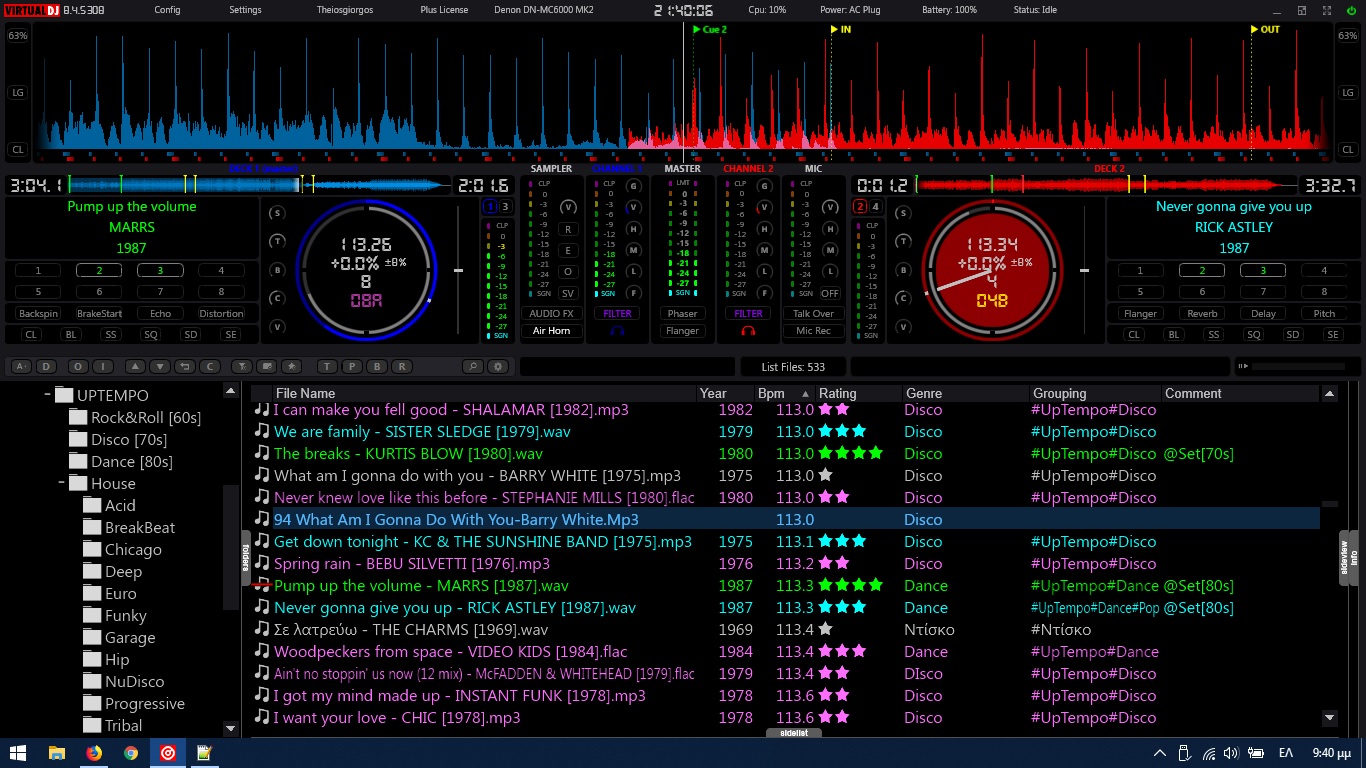Viewport: 1366px width, 768px height.
Task: Click the magnifier search icon in browser toolbar
Action: (x=472, y=367)
